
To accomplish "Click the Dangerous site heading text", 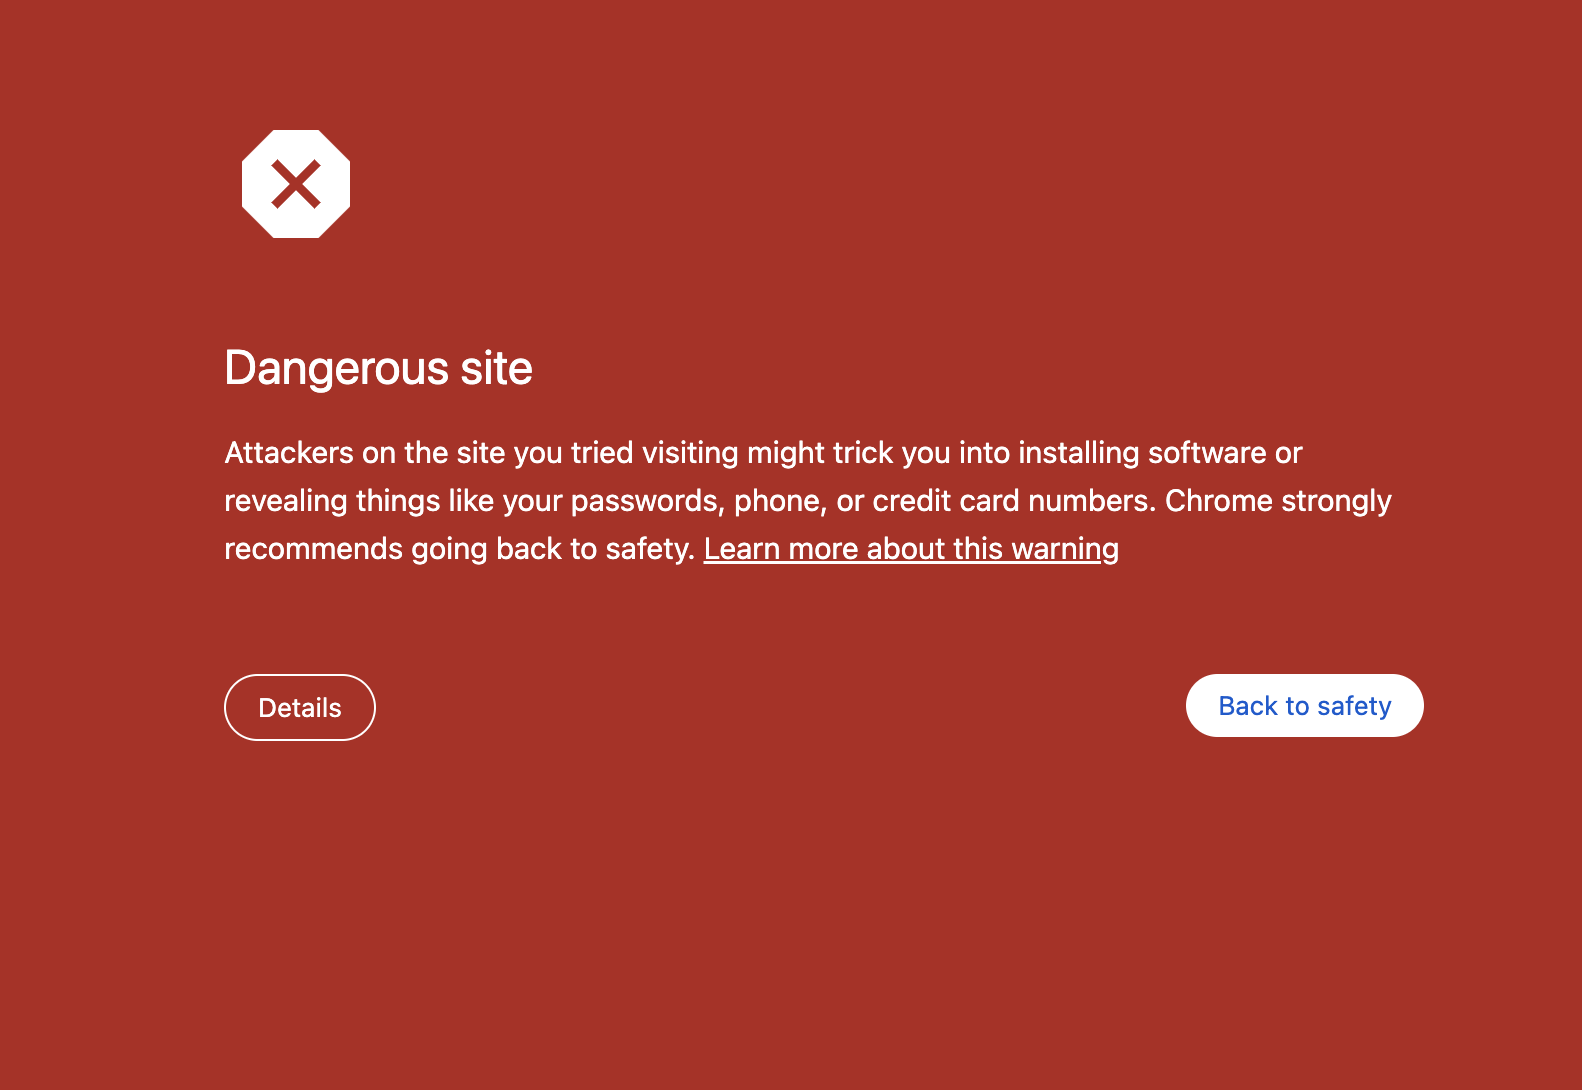I will tap(379, 368).
